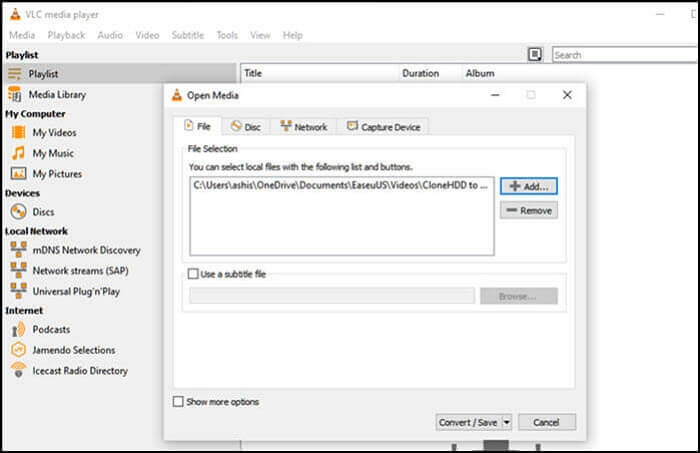700x453 pixels.
Task: Enable Show more options checkbox
Action: (178, 402)
